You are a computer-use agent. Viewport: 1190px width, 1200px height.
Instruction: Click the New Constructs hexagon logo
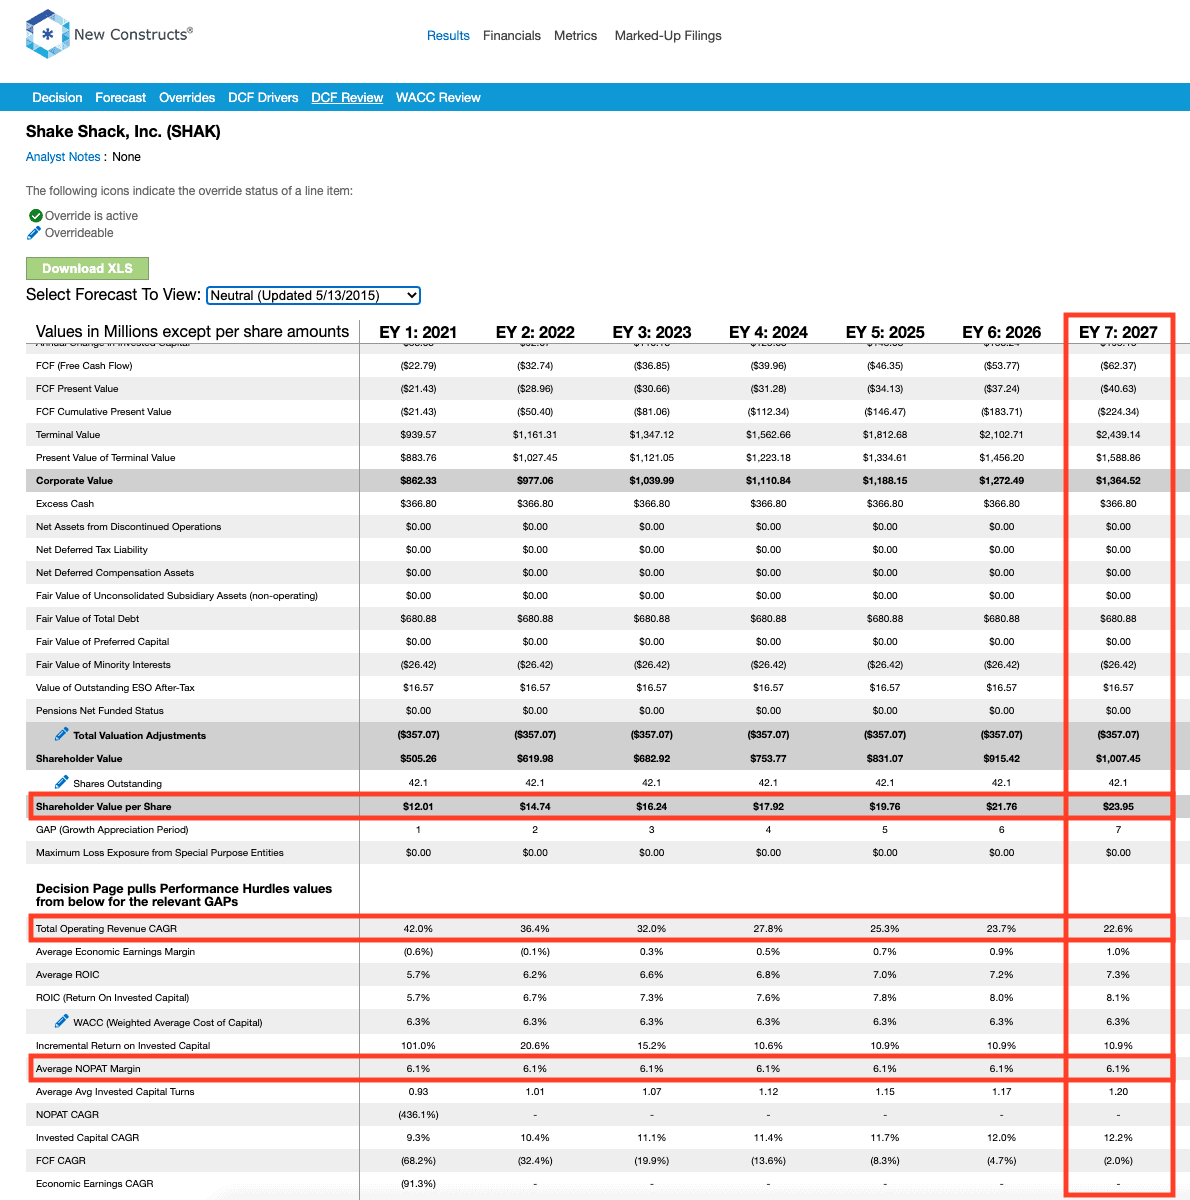point(47,34)
